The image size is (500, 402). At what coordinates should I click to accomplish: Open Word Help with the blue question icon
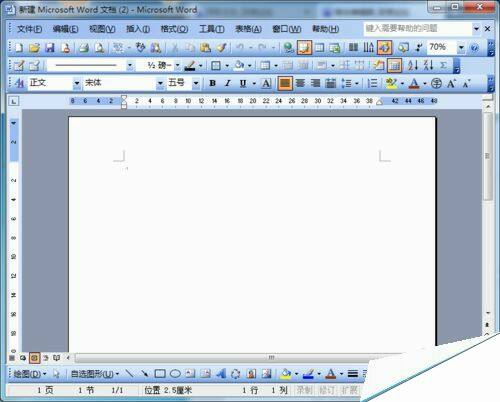(474, 48)
